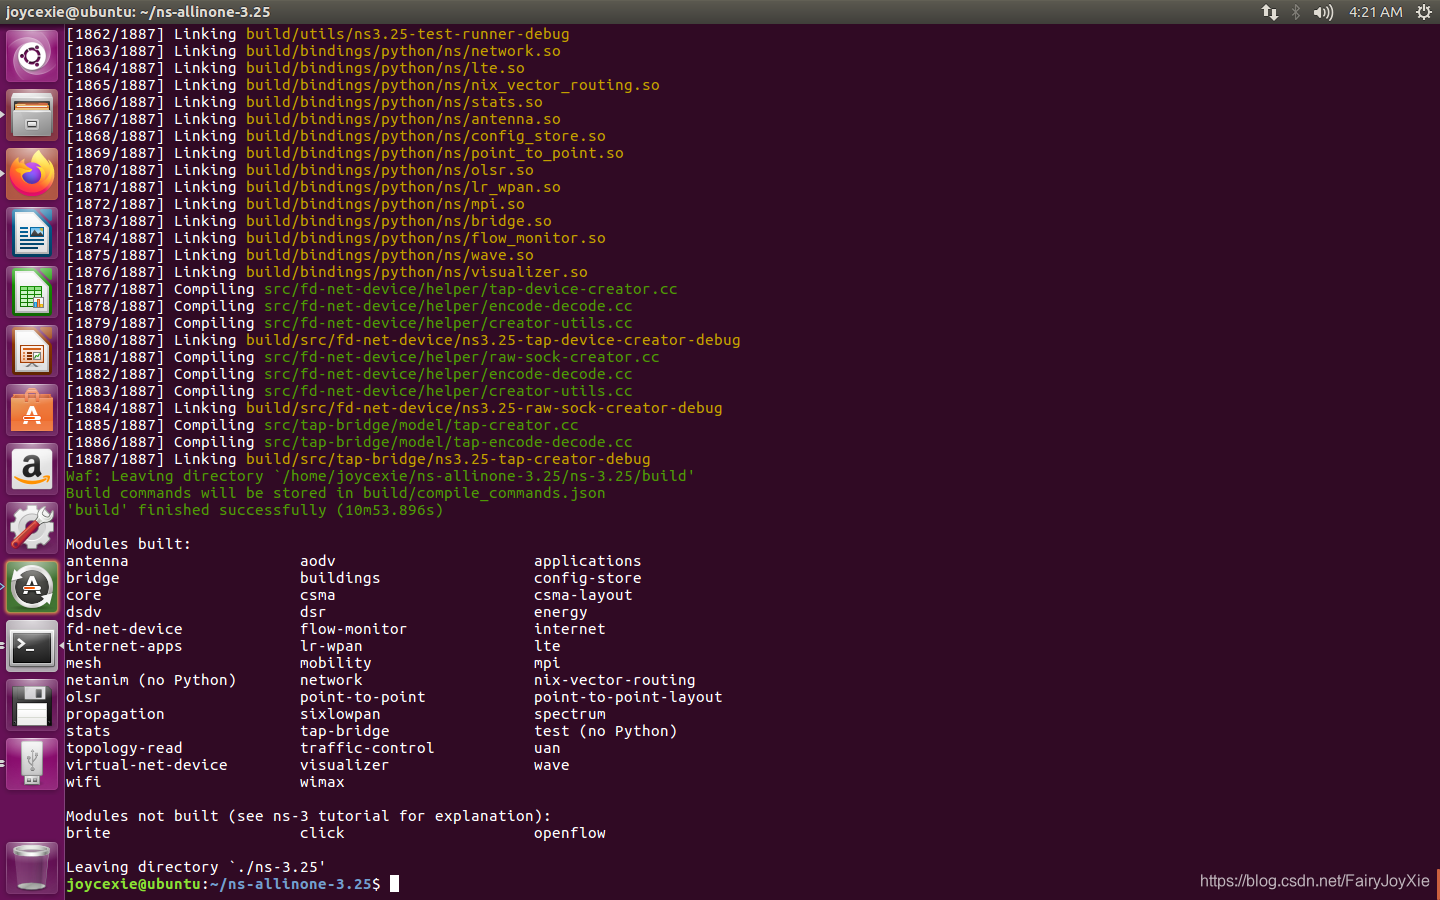Select the 'Modules built:' heading

coord(128,544)
